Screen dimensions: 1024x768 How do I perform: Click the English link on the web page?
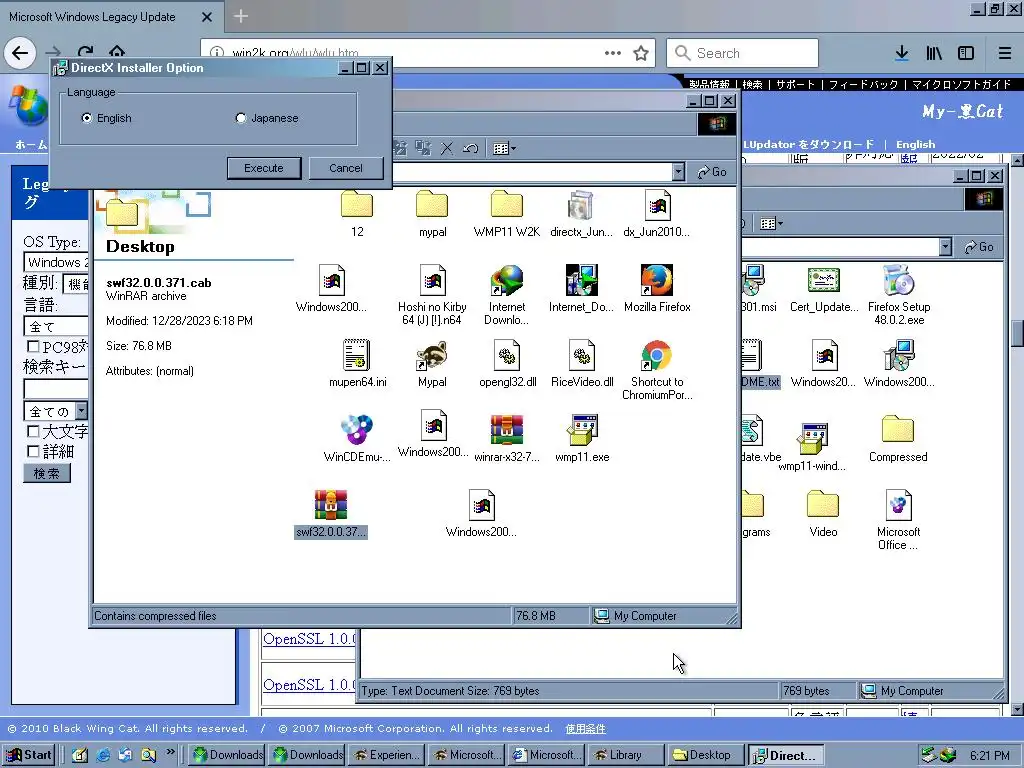(x=915, y=144)
